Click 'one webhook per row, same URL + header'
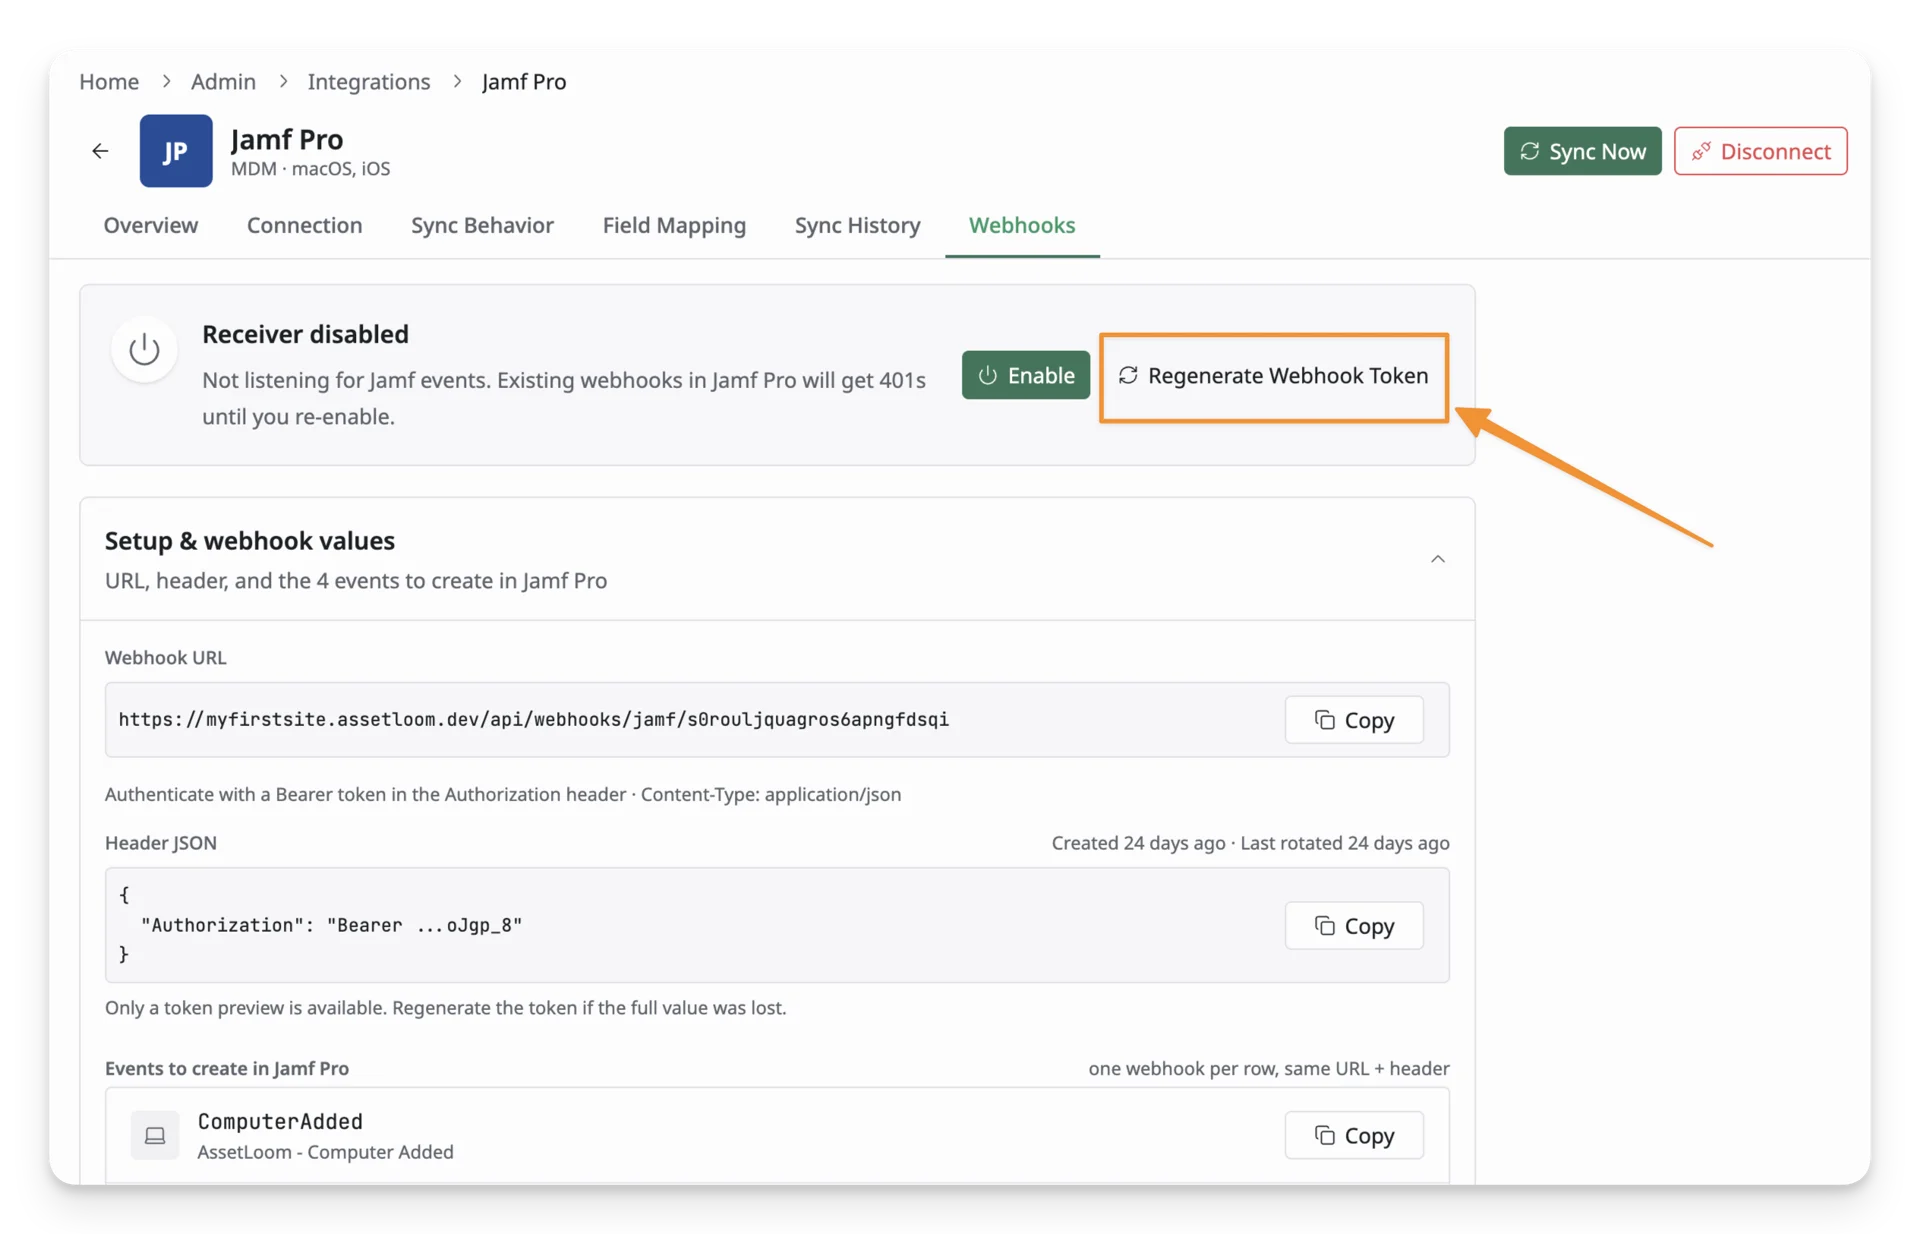 tap(1269, 1068)
